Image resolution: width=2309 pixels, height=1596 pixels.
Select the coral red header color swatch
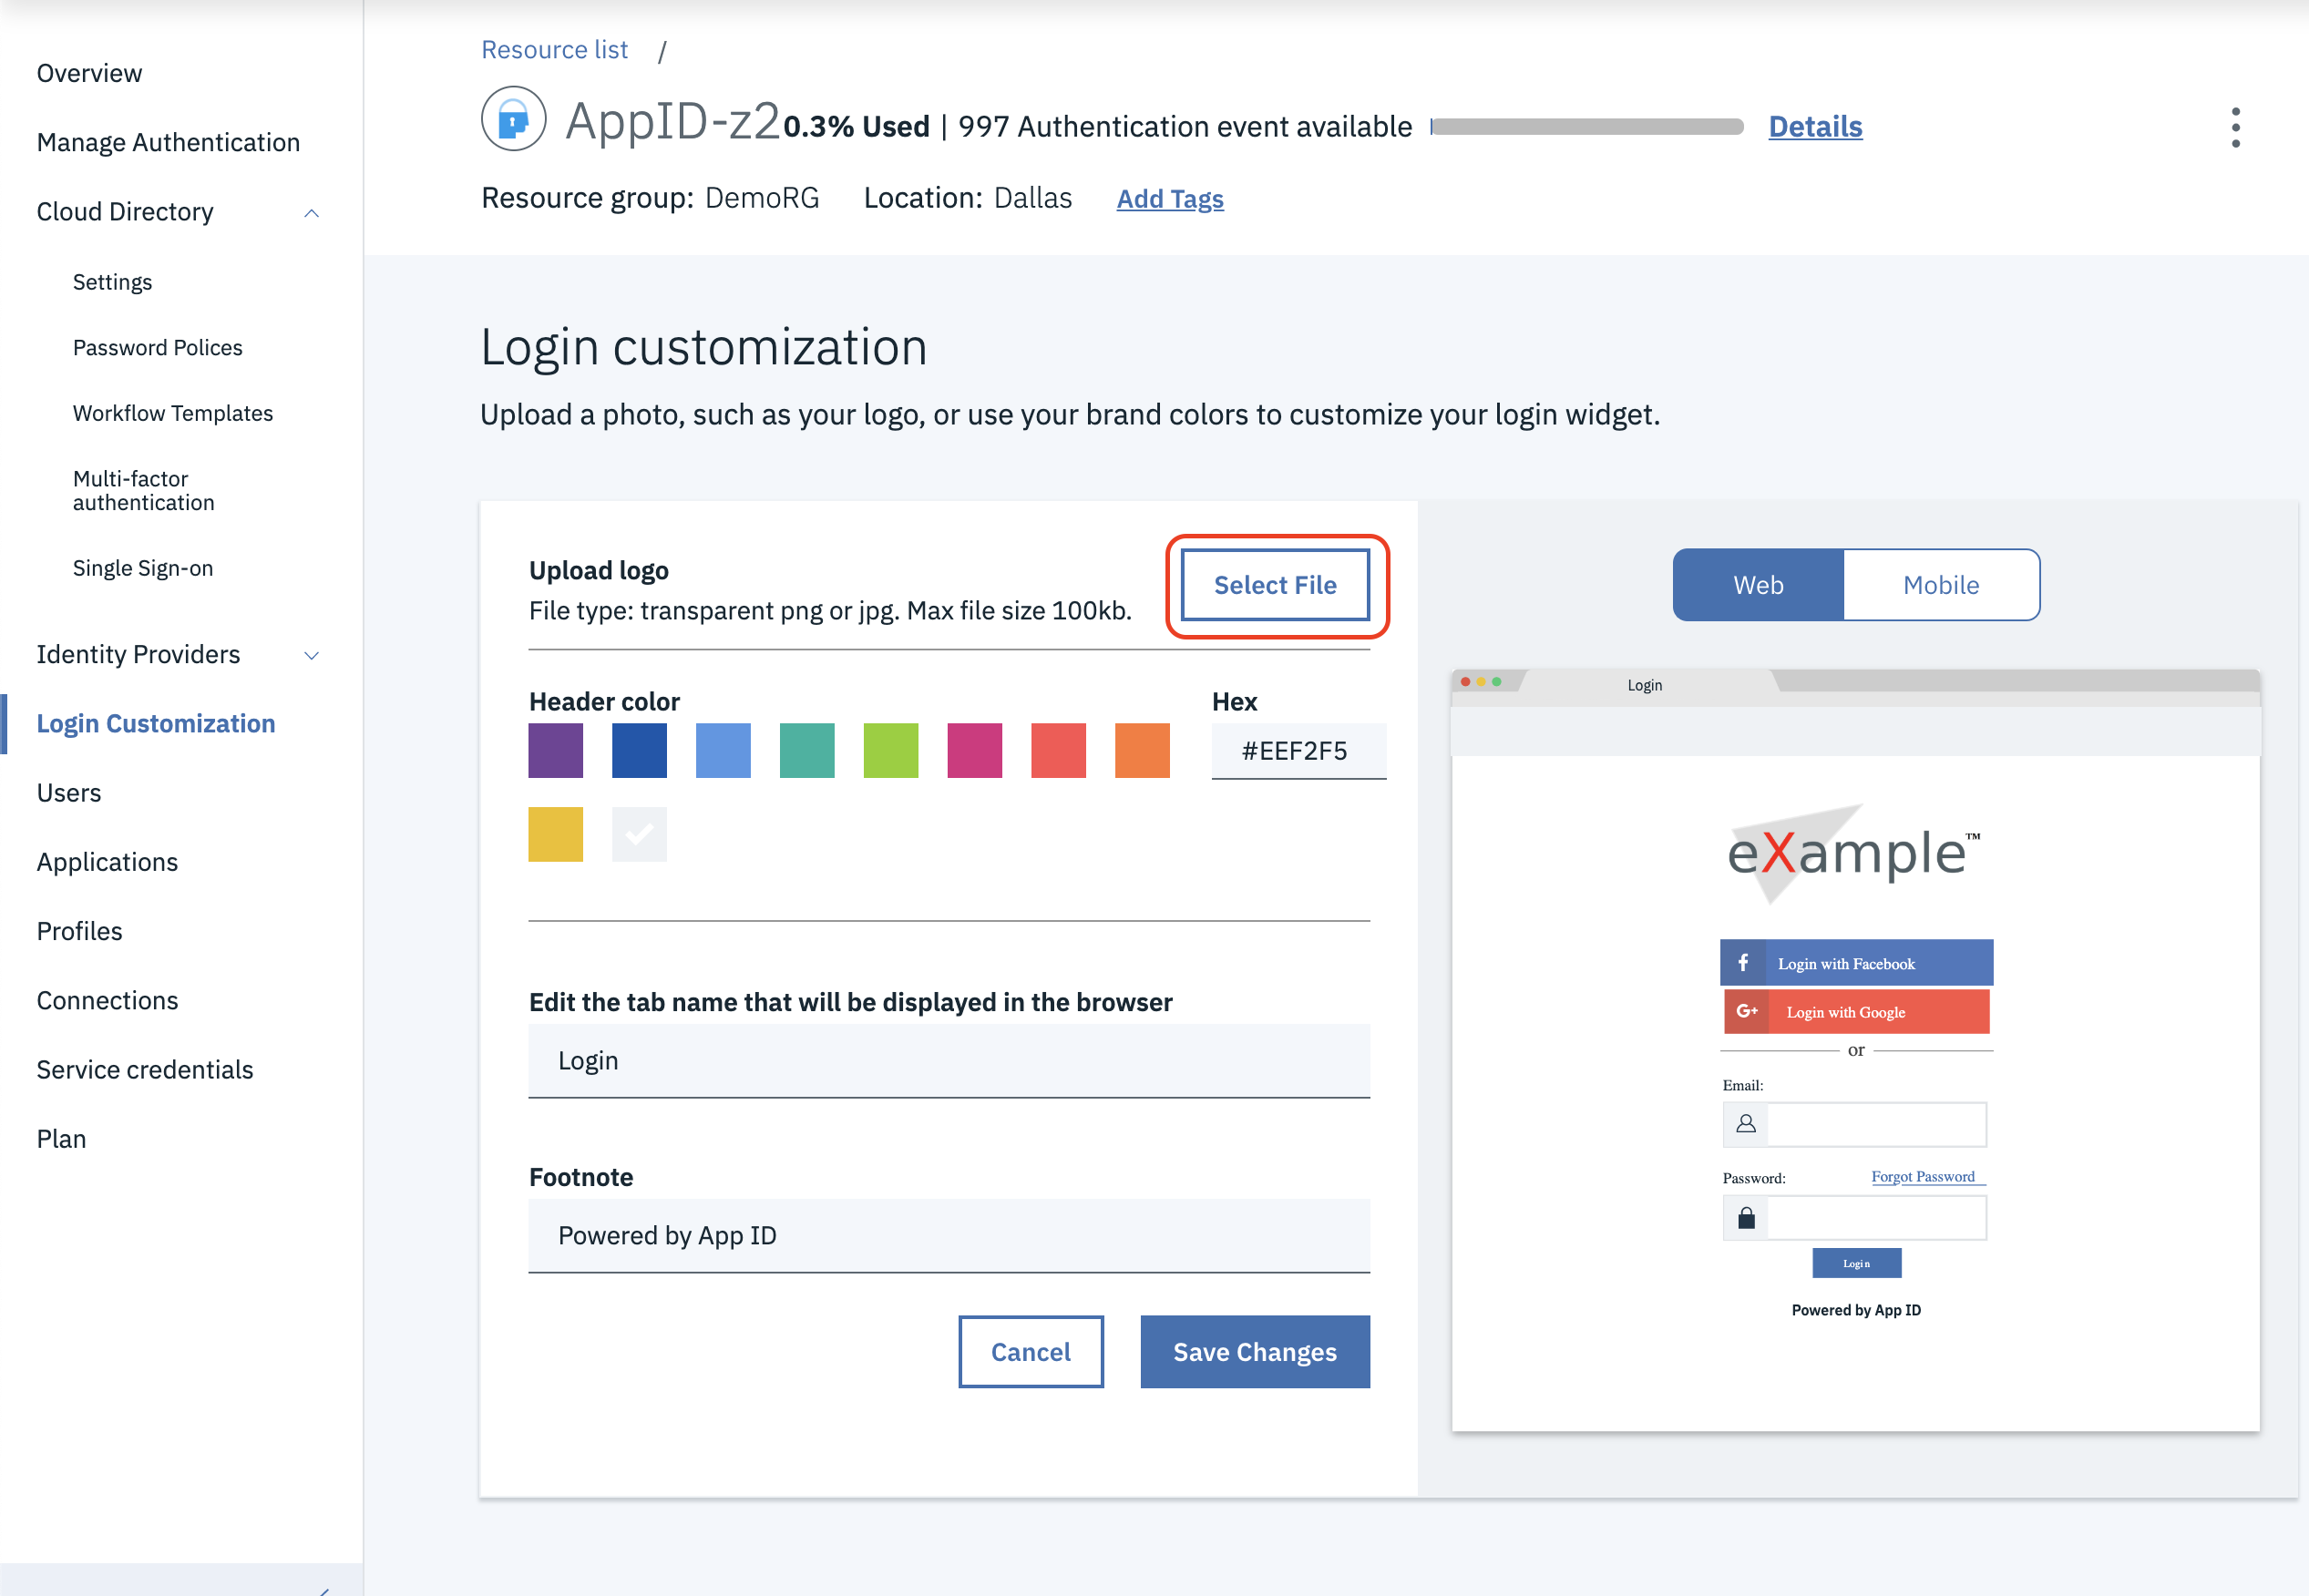click(1059, 750)
